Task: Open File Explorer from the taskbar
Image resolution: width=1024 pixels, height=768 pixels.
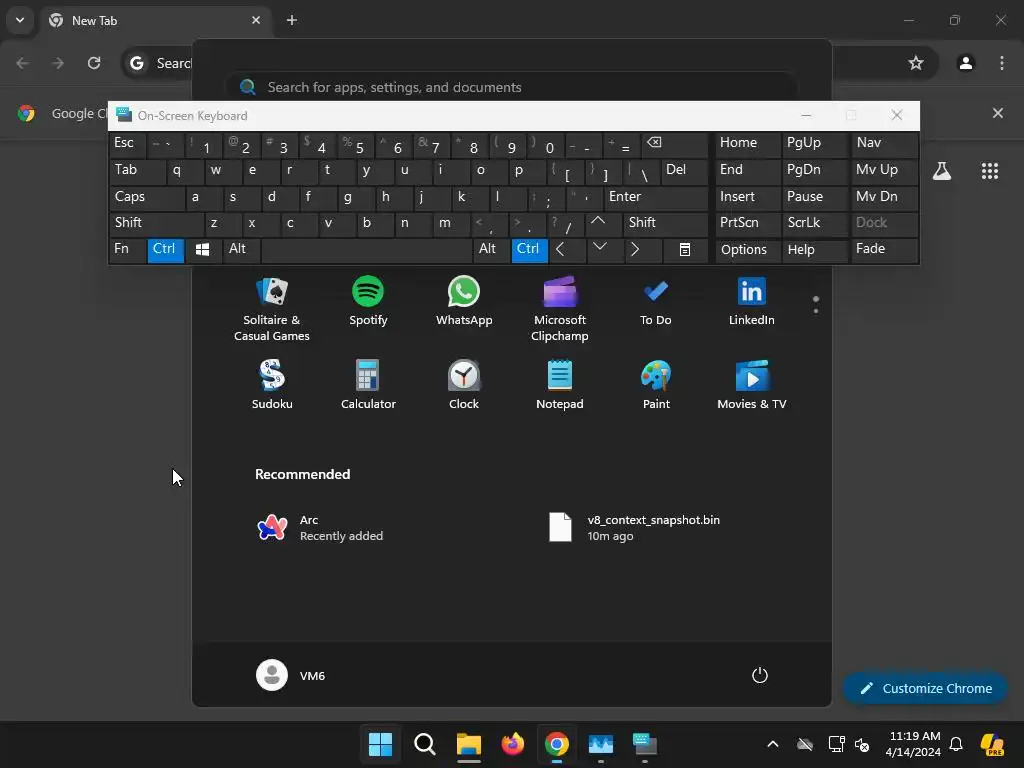Action: (x=468, y=744)
